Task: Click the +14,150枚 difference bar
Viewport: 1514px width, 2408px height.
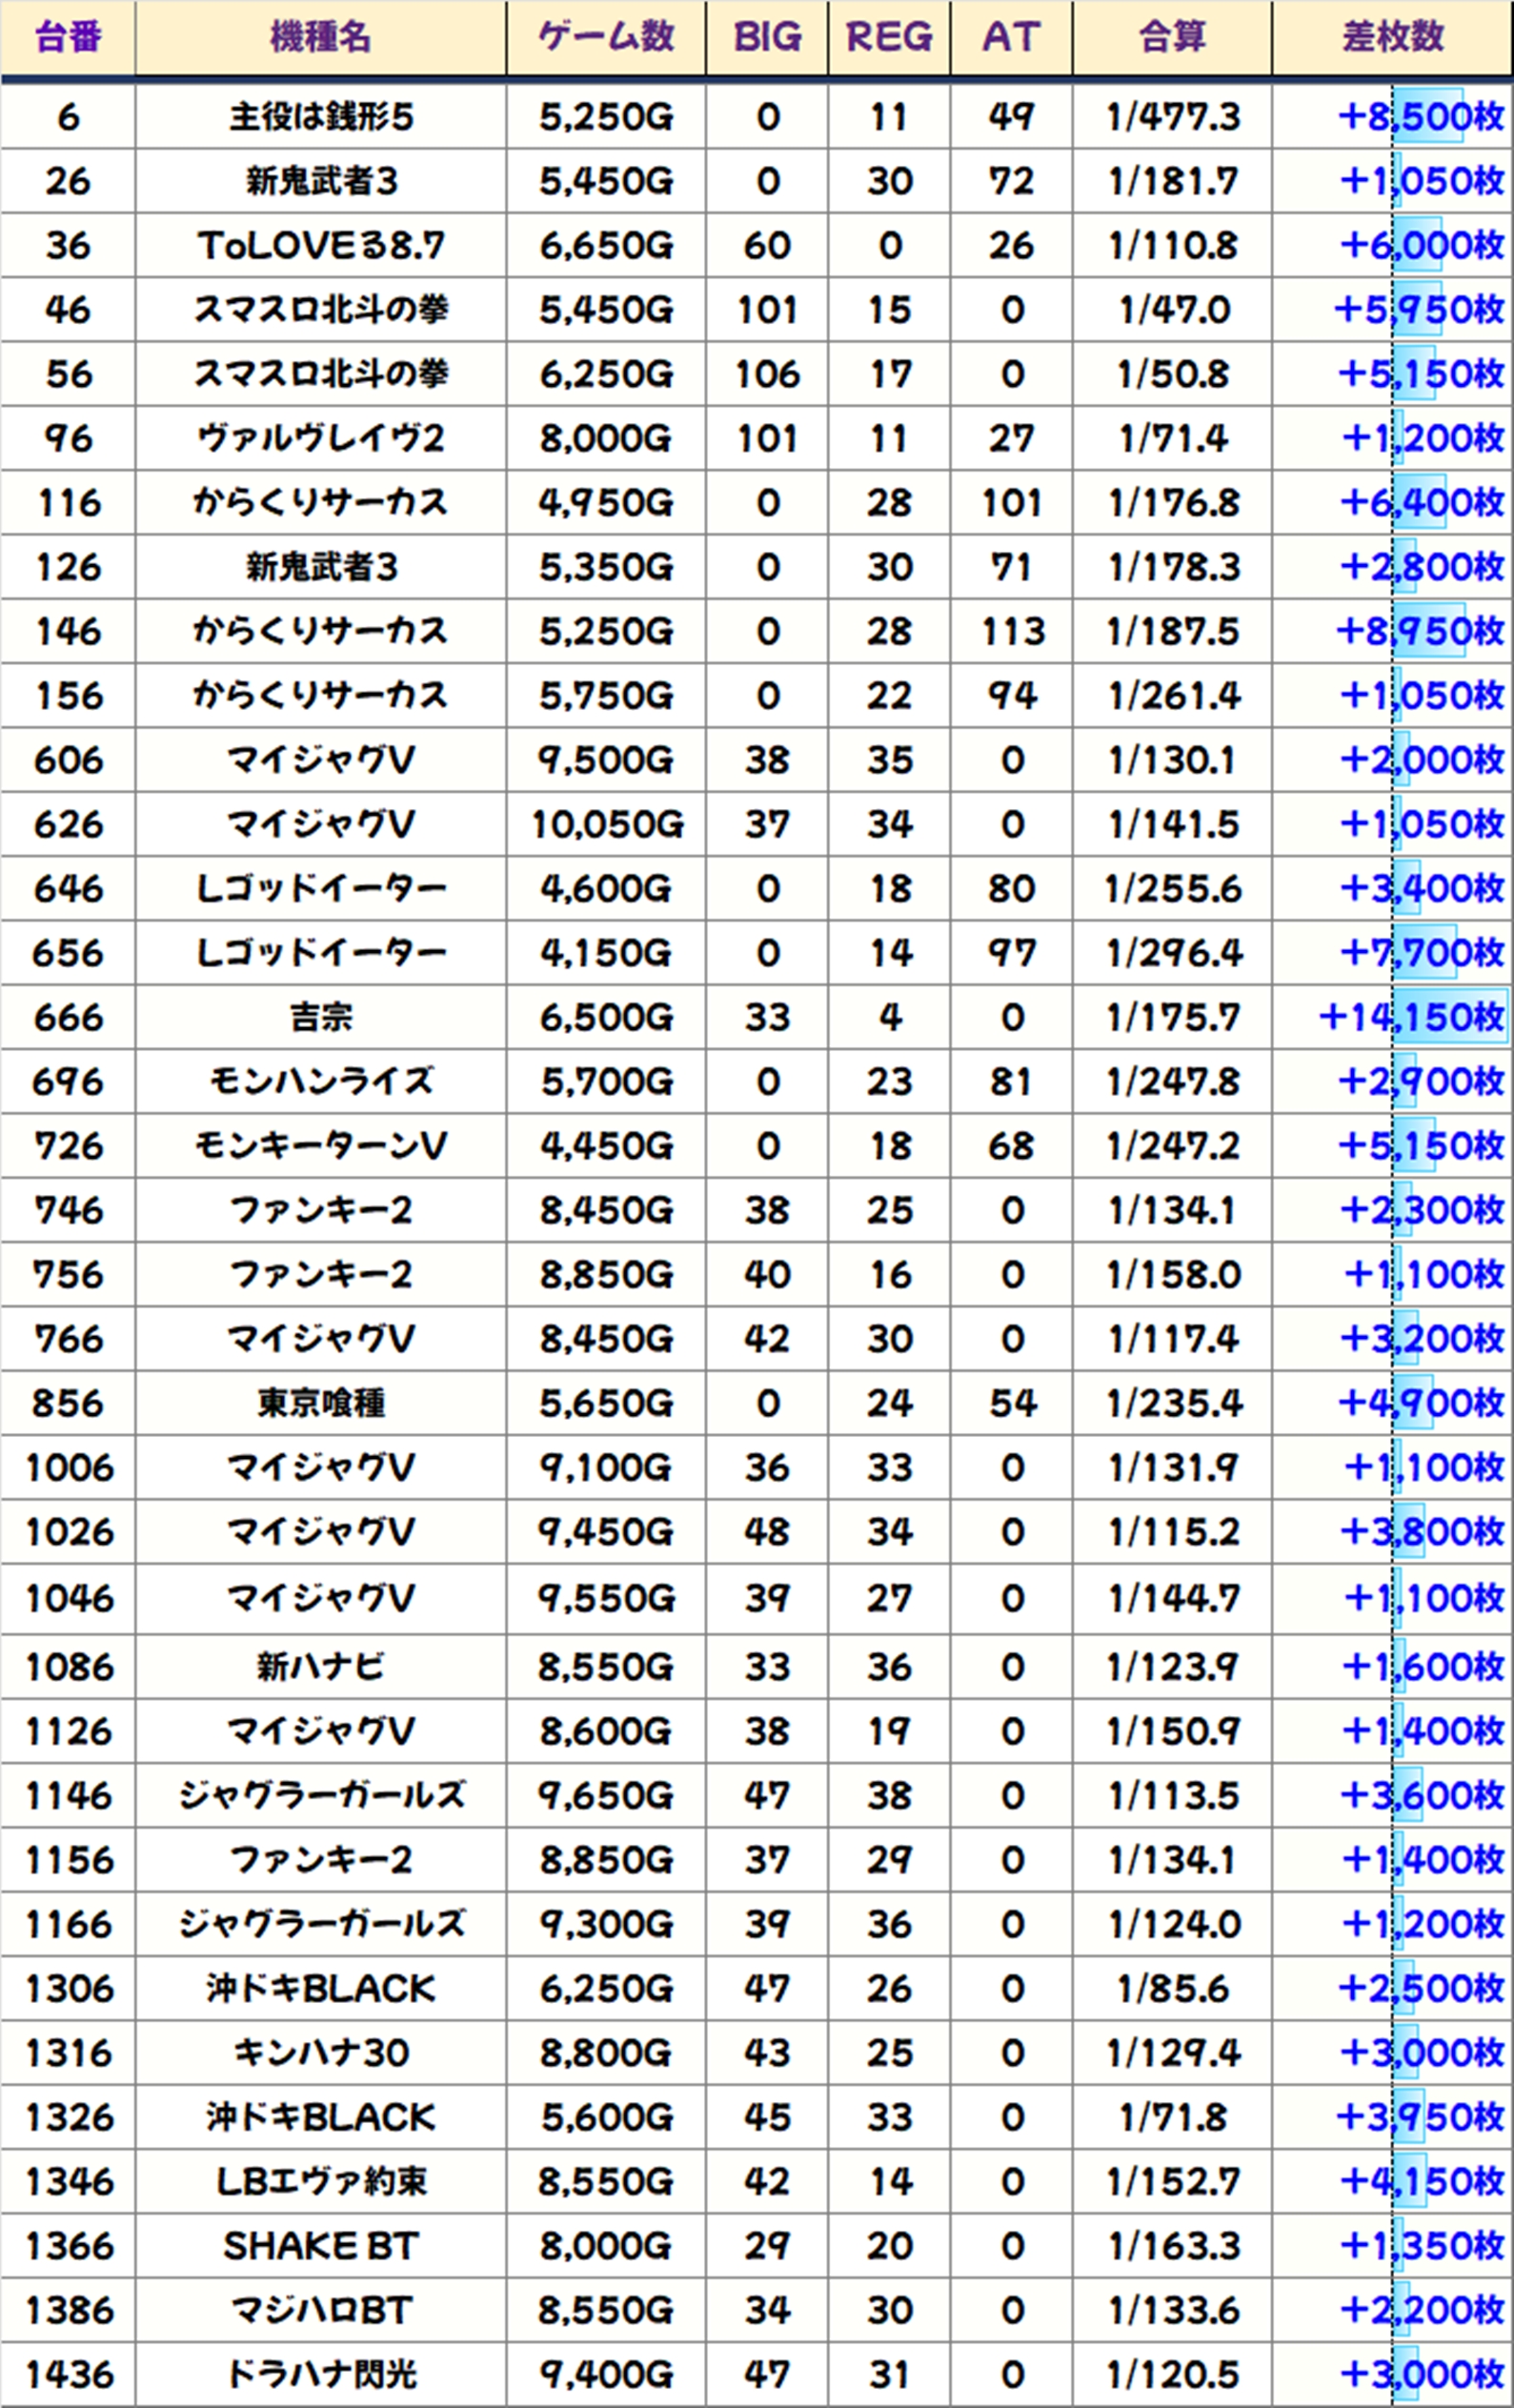Action: pyautogui.click(x=1448, y=1017)
